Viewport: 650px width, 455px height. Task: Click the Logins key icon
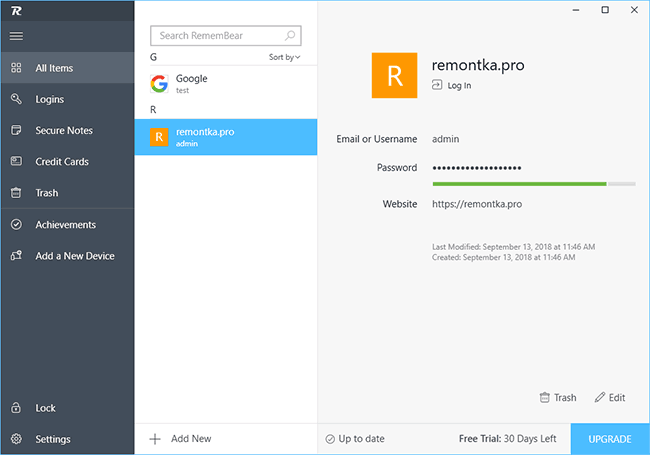tap(16, 99)
